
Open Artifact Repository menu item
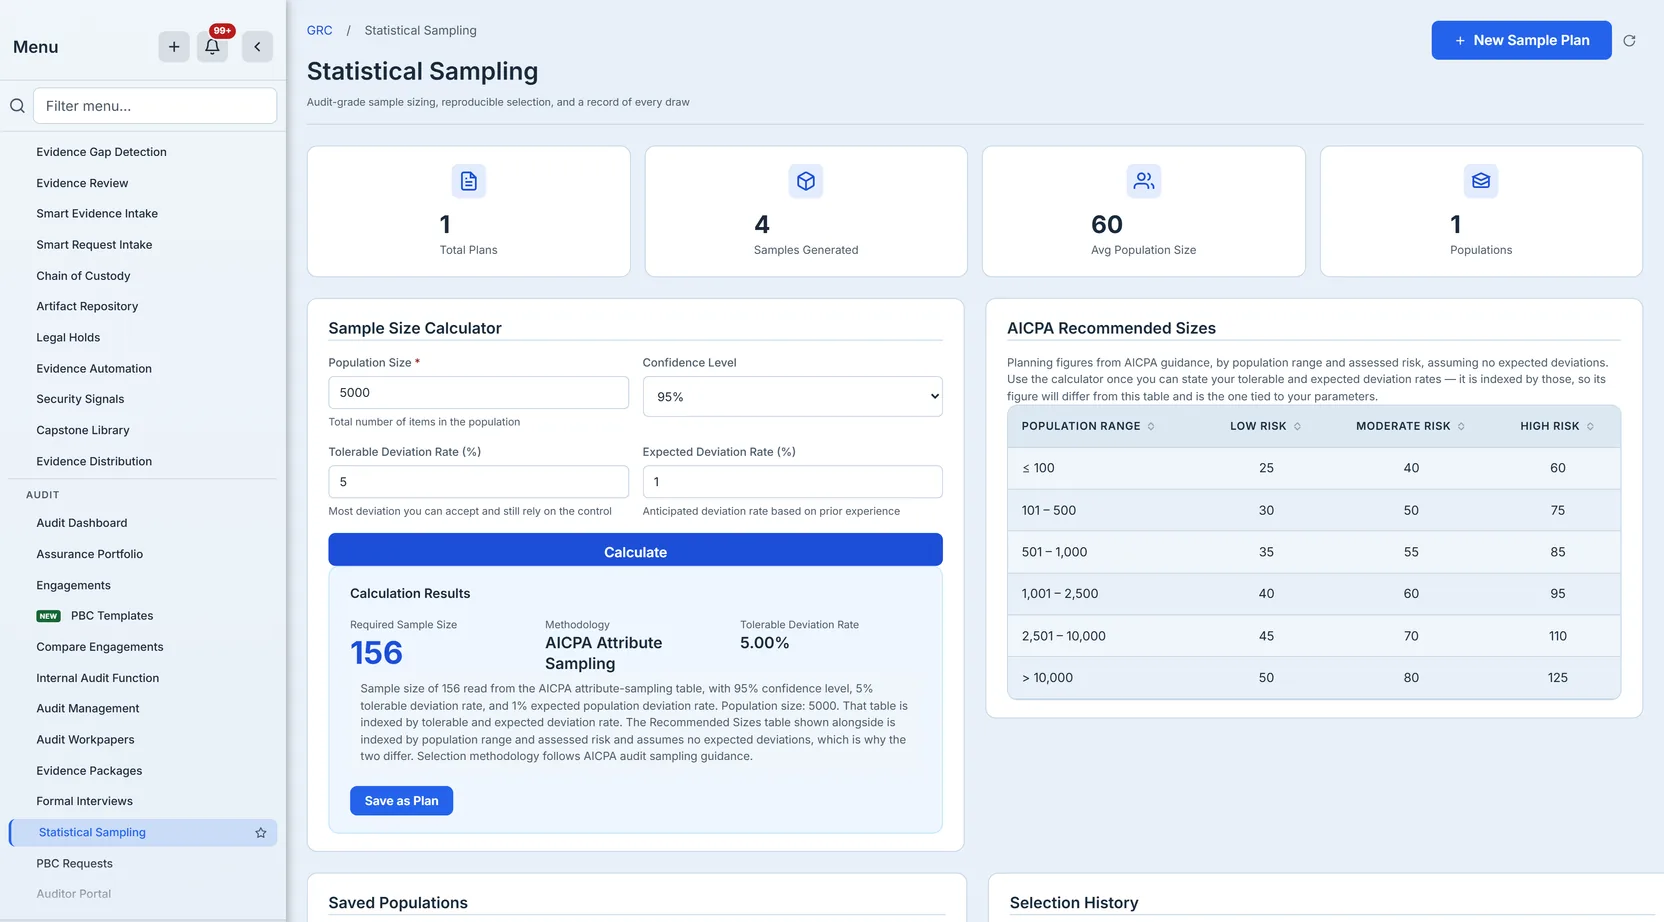[x=87, y=307]
